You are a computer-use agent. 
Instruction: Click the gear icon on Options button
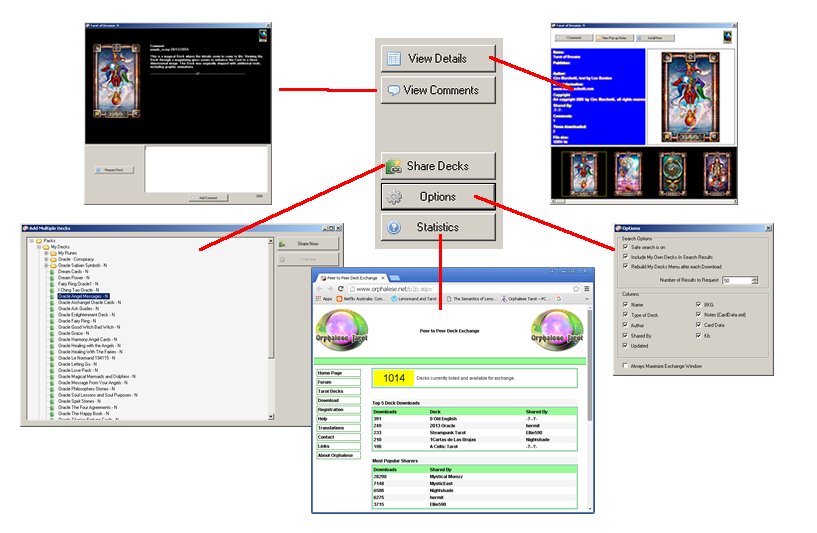[394, 197]
